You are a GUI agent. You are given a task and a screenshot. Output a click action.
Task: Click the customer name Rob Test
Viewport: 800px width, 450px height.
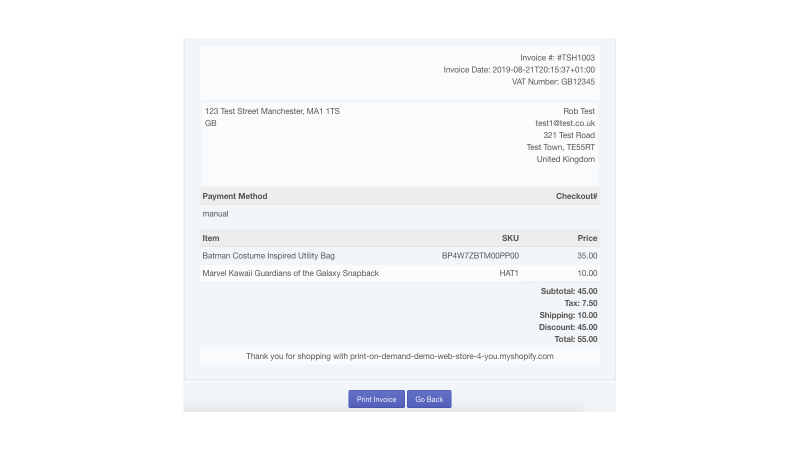(579, 111)
